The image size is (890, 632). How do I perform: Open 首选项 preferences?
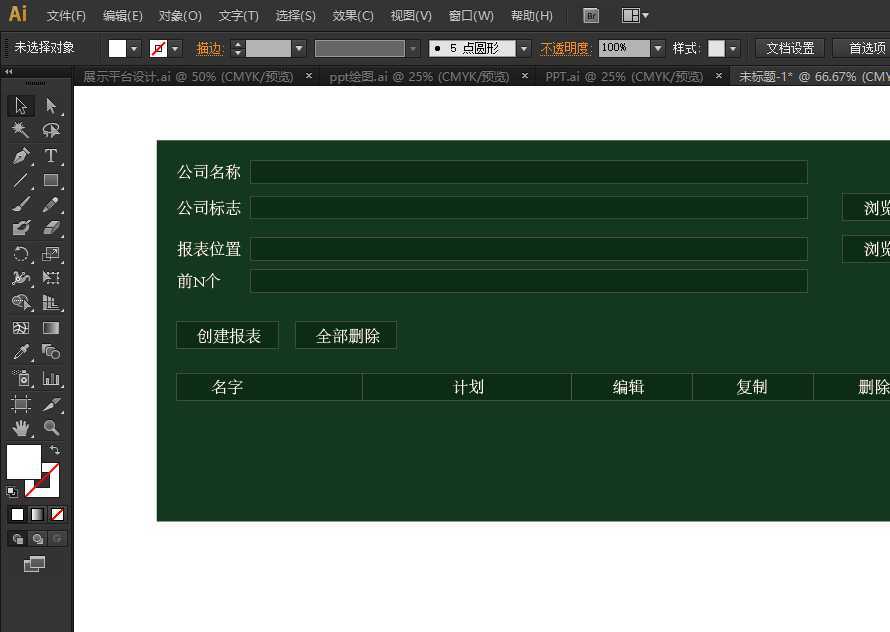pyautogui.click(x=864, y=47)
